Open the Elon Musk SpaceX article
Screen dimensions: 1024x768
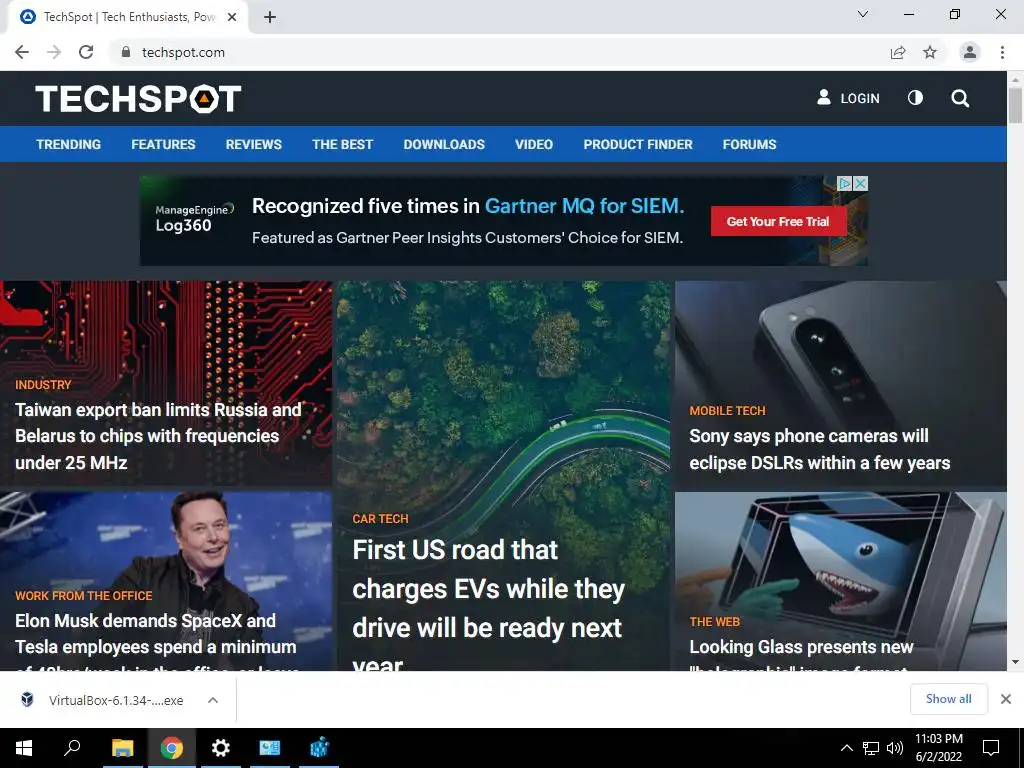(x=155, y=640)
